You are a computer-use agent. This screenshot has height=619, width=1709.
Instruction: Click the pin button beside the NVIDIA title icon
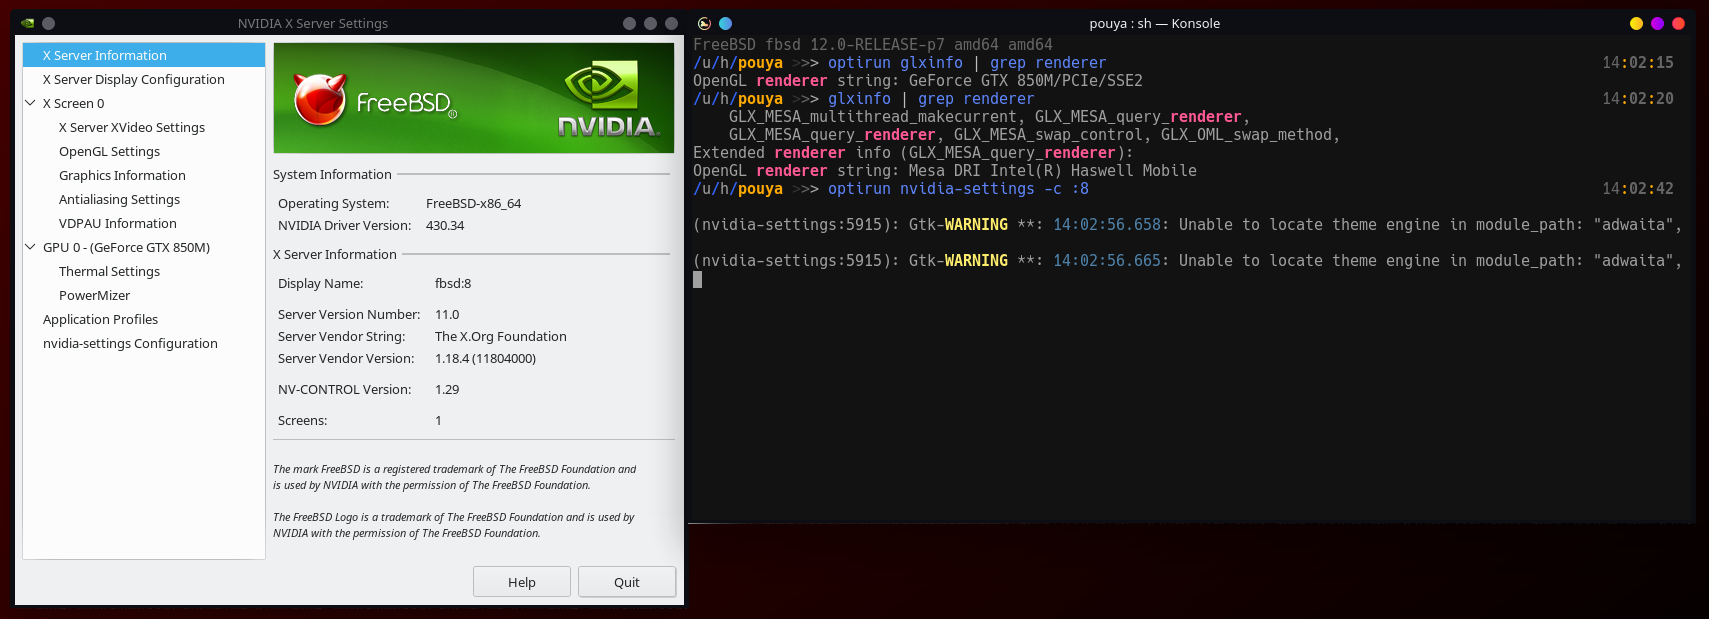48,23
